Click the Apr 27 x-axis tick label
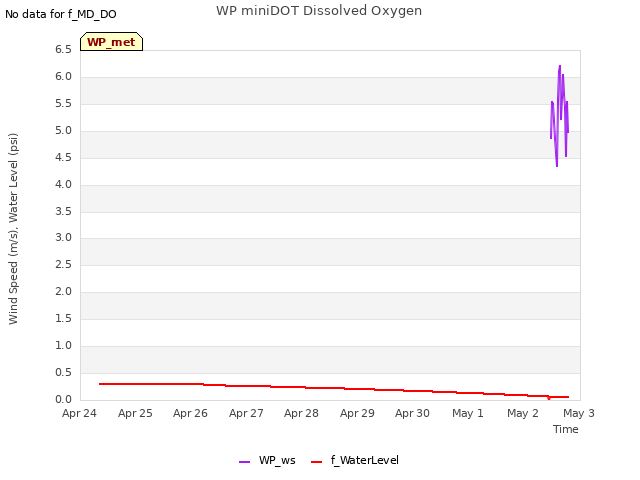 [x=246, y=413]
